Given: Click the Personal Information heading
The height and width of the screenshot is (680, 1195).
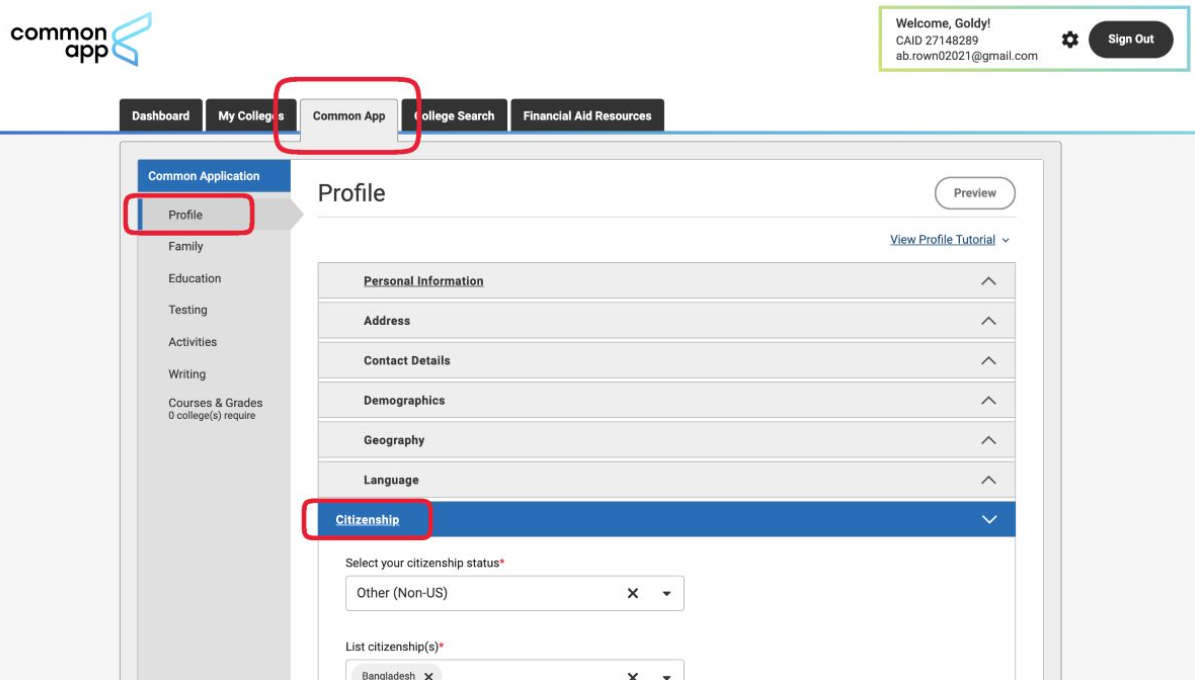Looking at the screenshot, I should [423, 281].
